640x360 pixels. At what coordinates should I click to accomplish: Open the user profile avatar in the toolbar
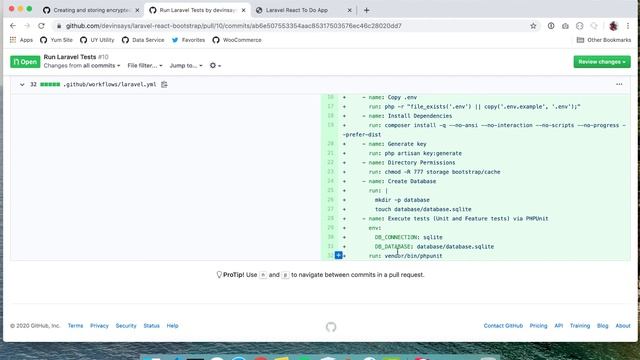pos(613,26)
